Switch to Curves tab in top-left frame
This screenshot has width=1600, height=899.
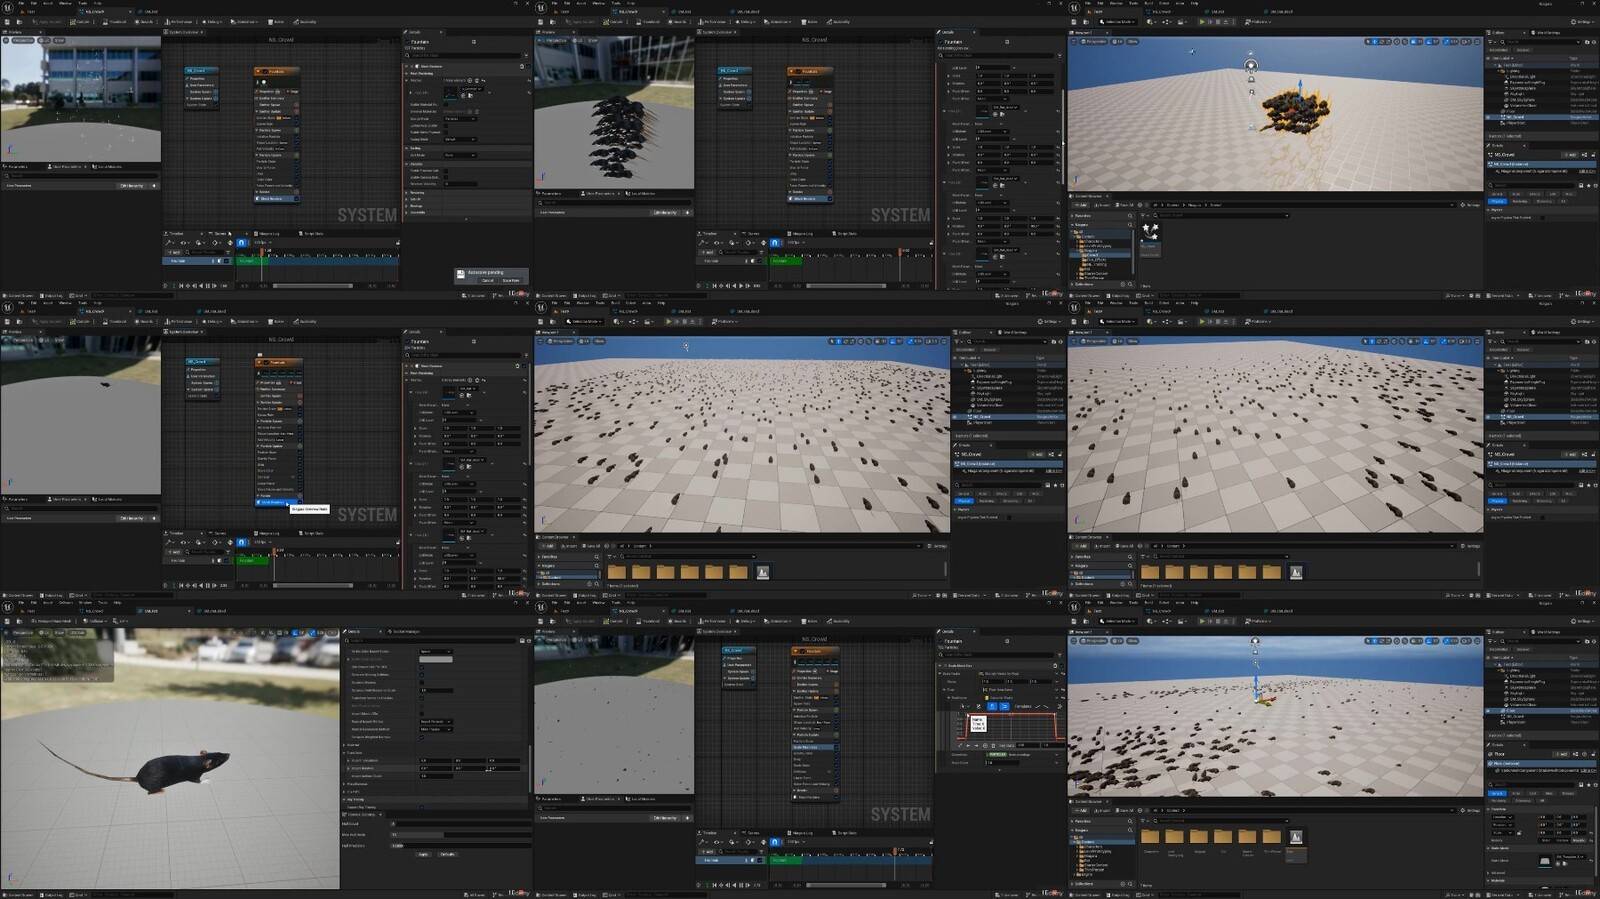click(220, 233)
